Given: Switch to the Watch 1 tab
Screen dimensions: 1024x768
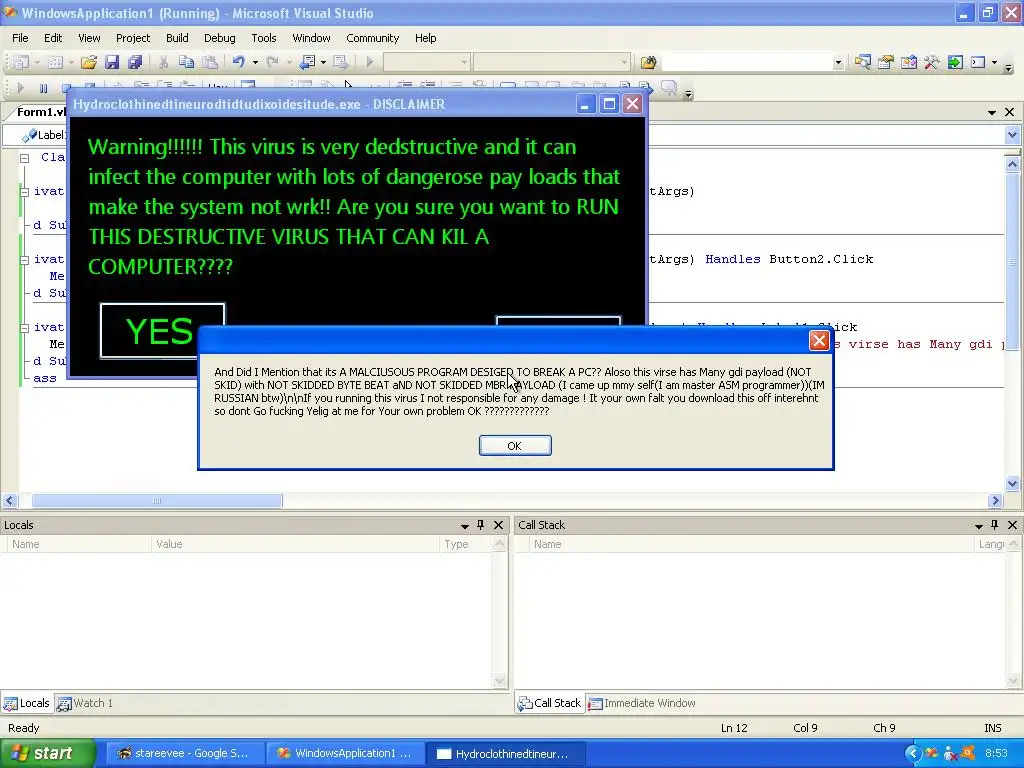Looking at the screenshot, I should coord(85,703).
